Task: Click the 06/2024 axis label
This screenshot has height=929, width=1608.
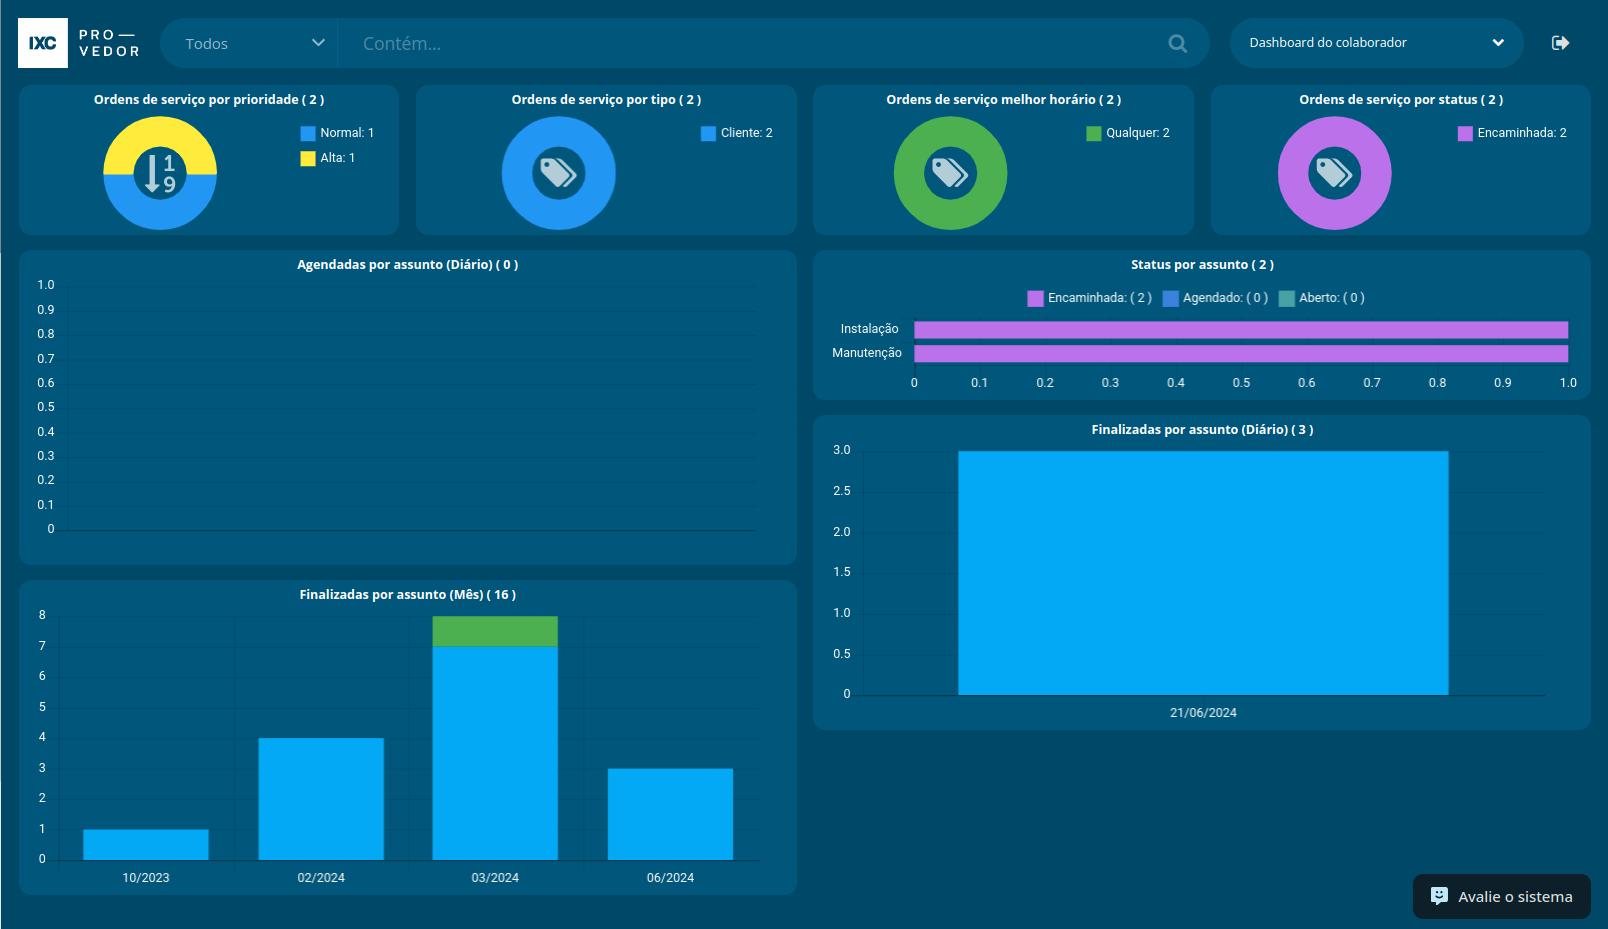Action: tap(670, 878)
